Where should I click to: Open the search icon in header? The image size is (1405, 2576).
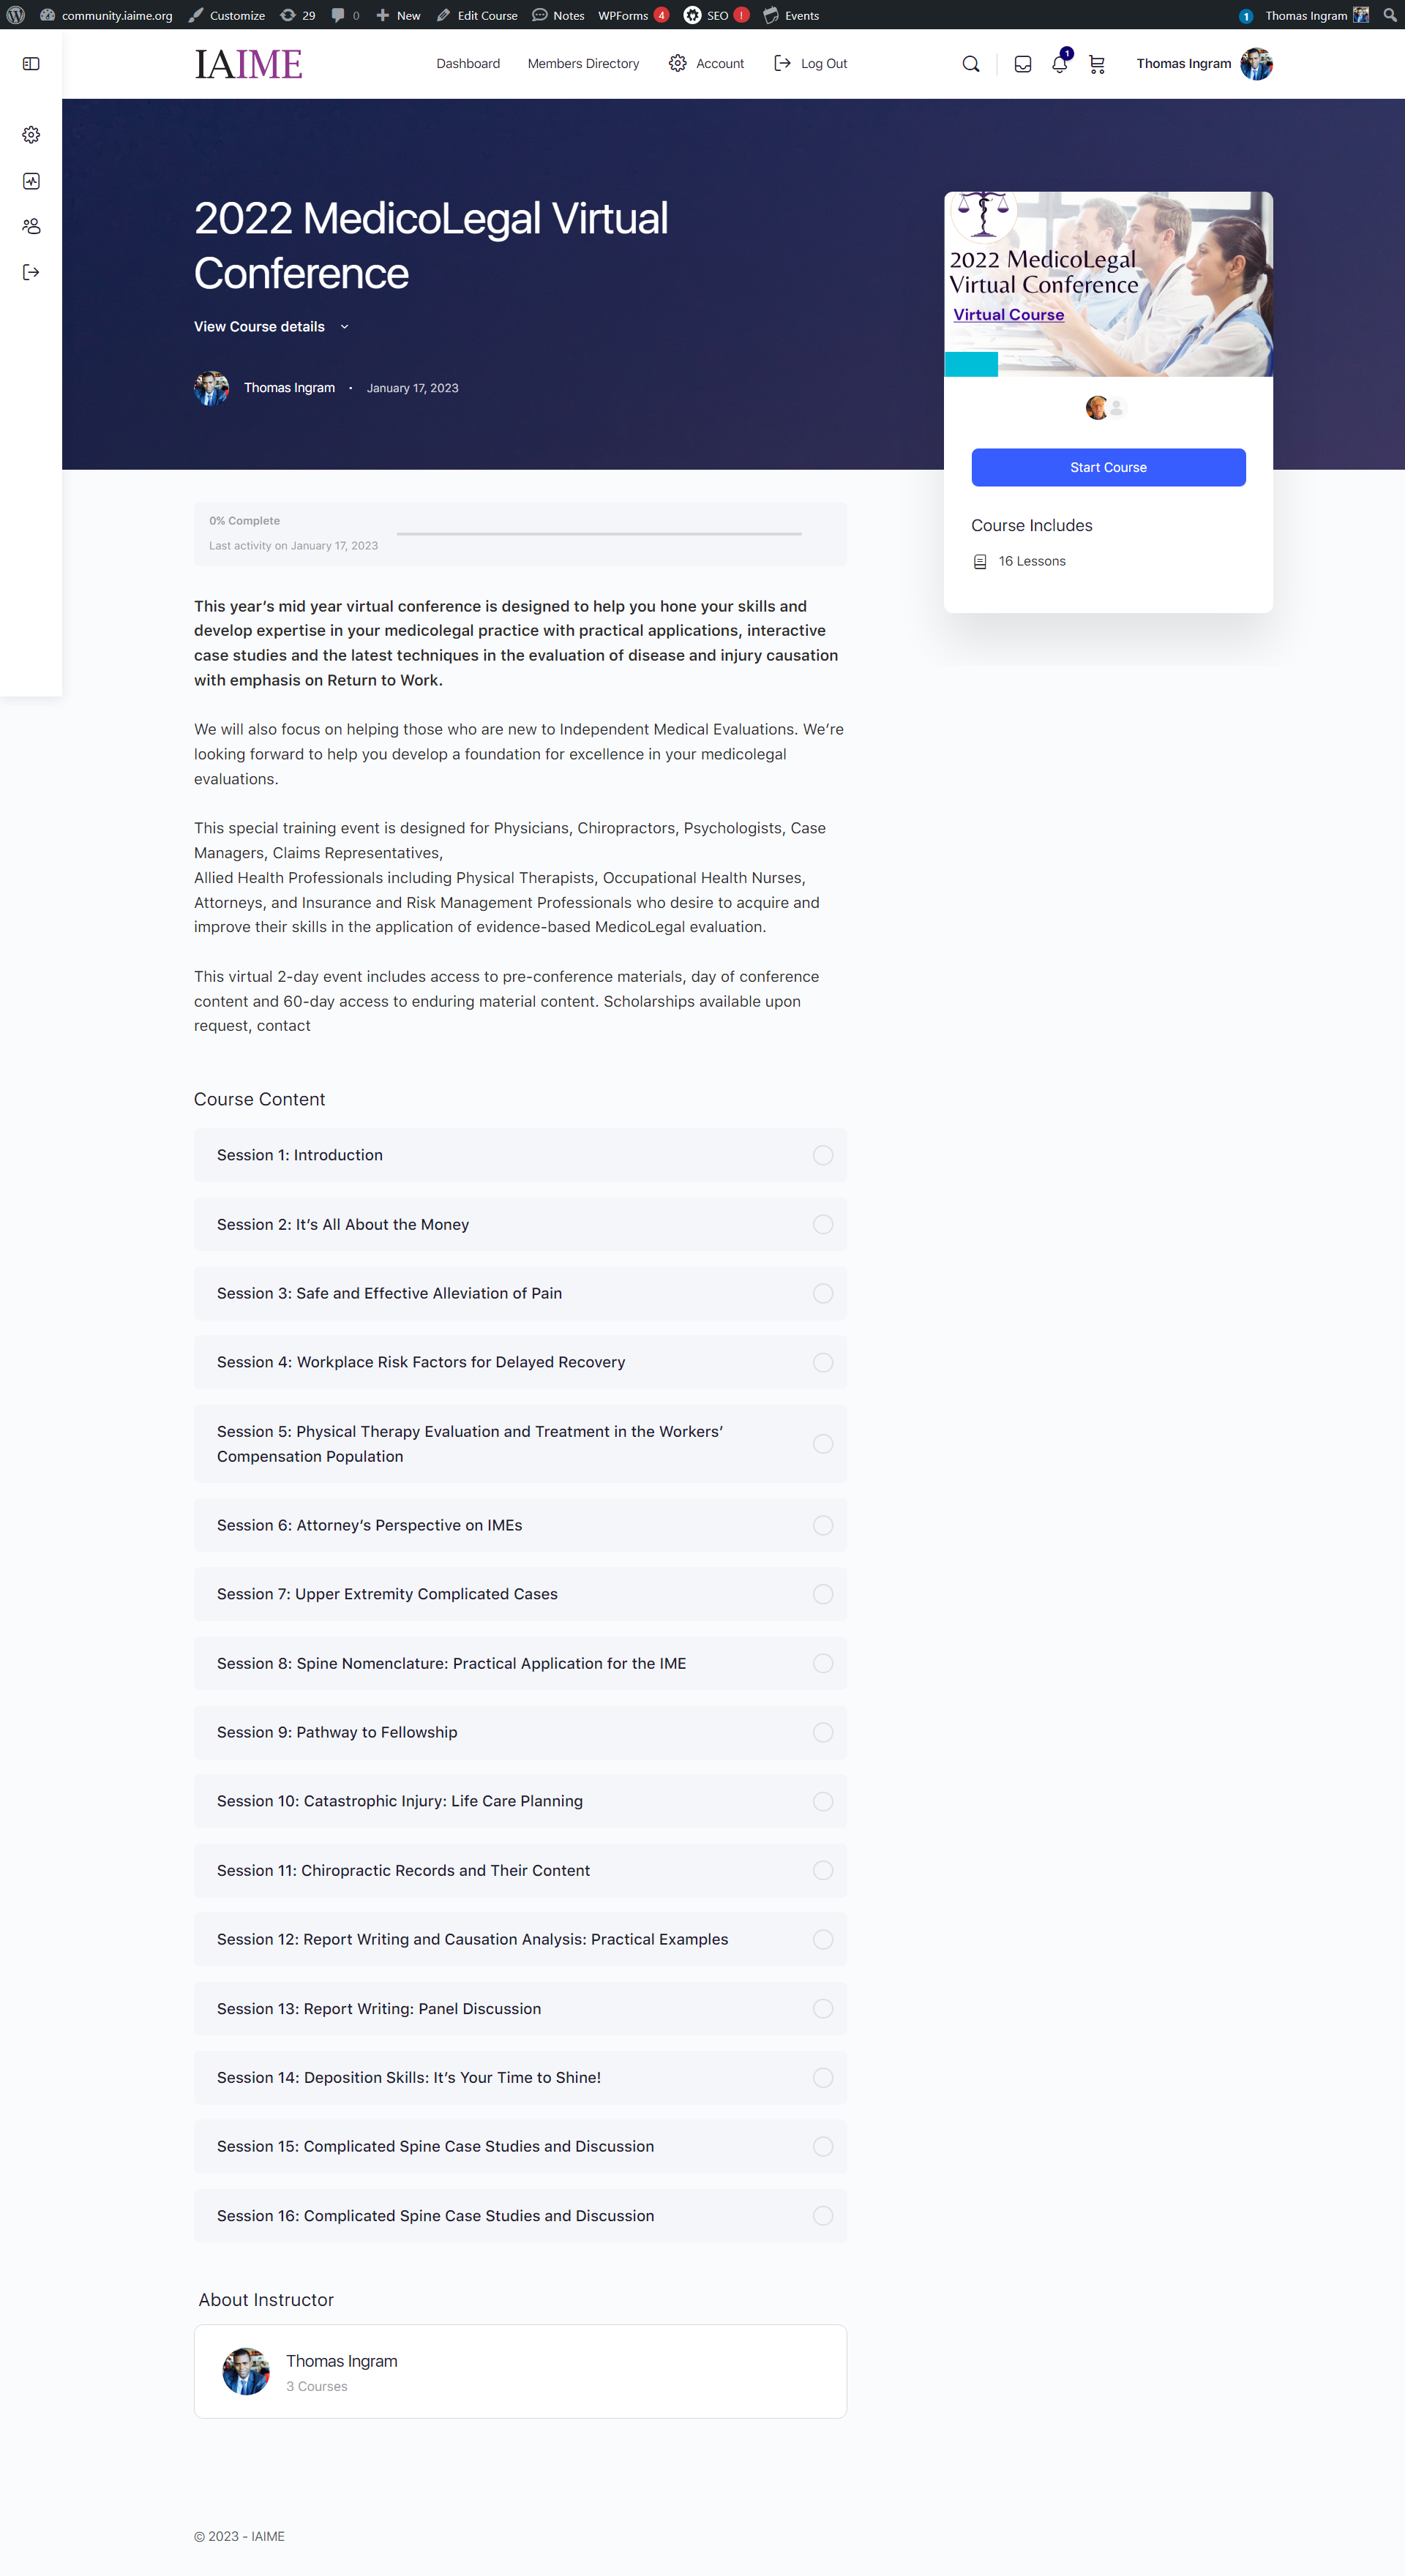[970, 64]
